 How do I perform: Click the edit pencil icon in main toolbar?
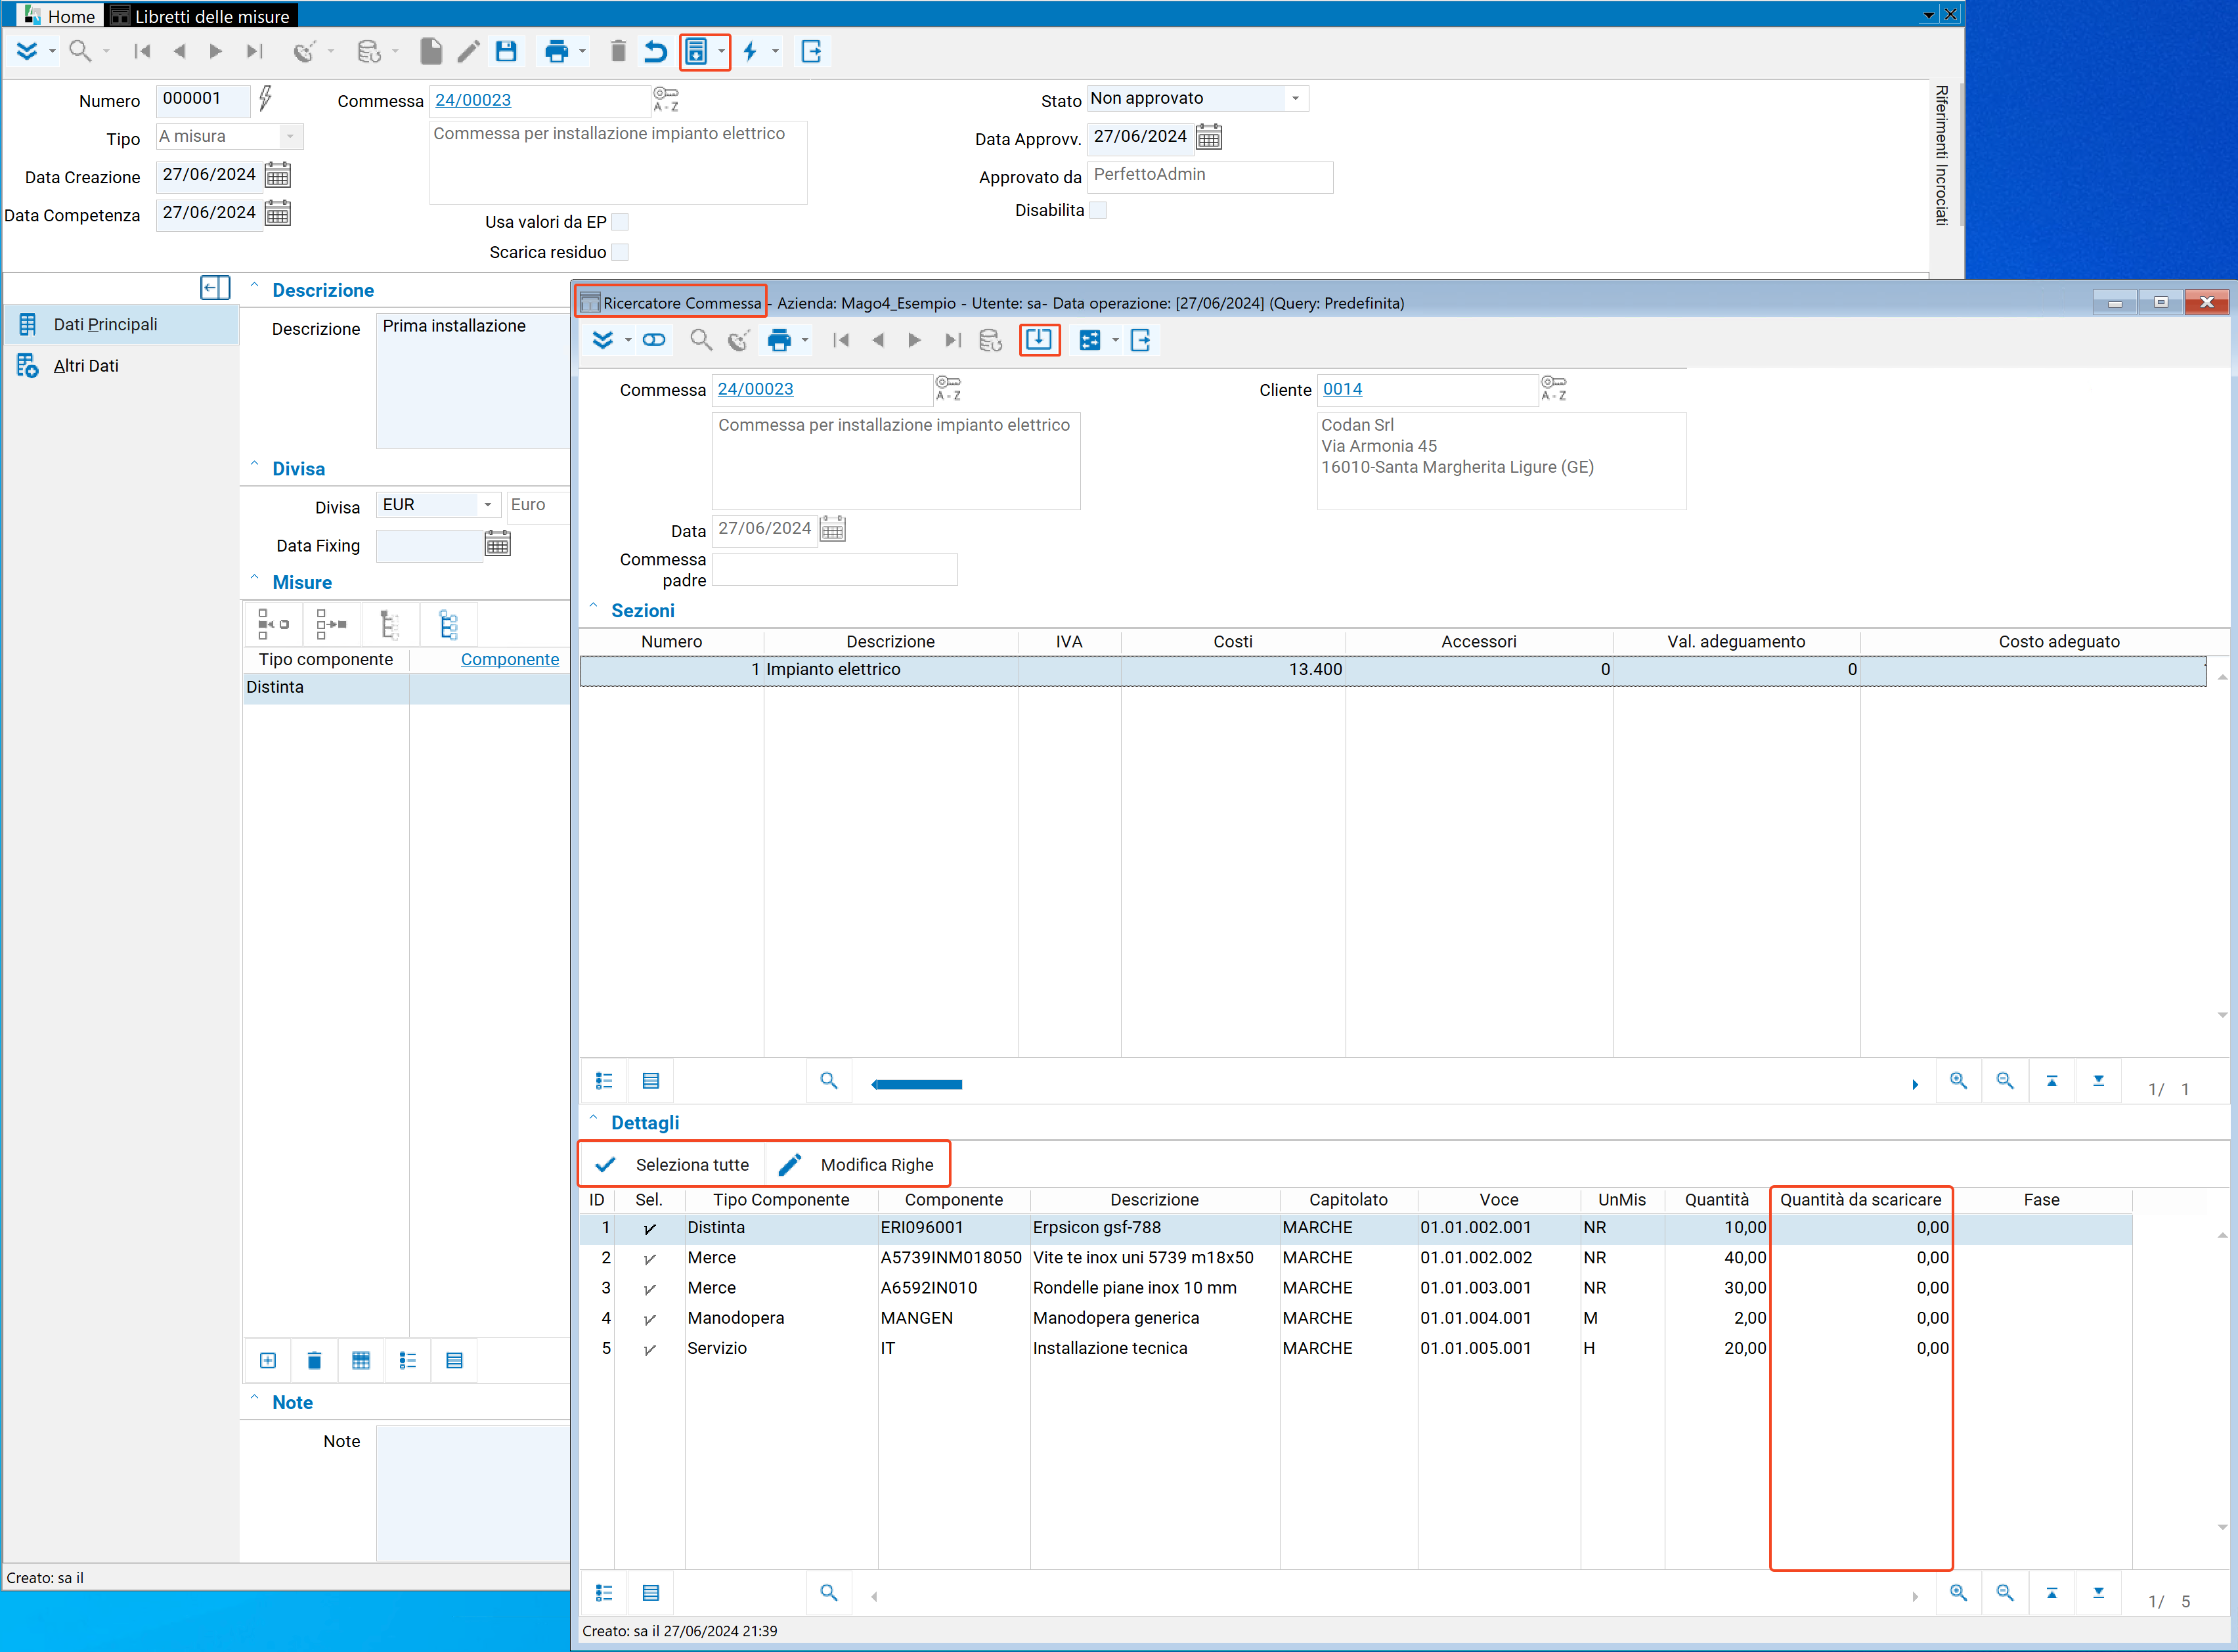pos(468,52)
